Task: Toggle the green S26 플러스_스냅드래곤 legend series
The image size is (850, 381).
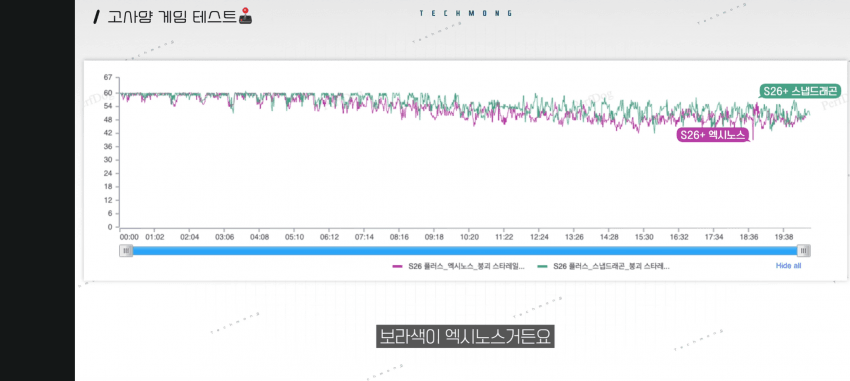Action: point(603,267)
